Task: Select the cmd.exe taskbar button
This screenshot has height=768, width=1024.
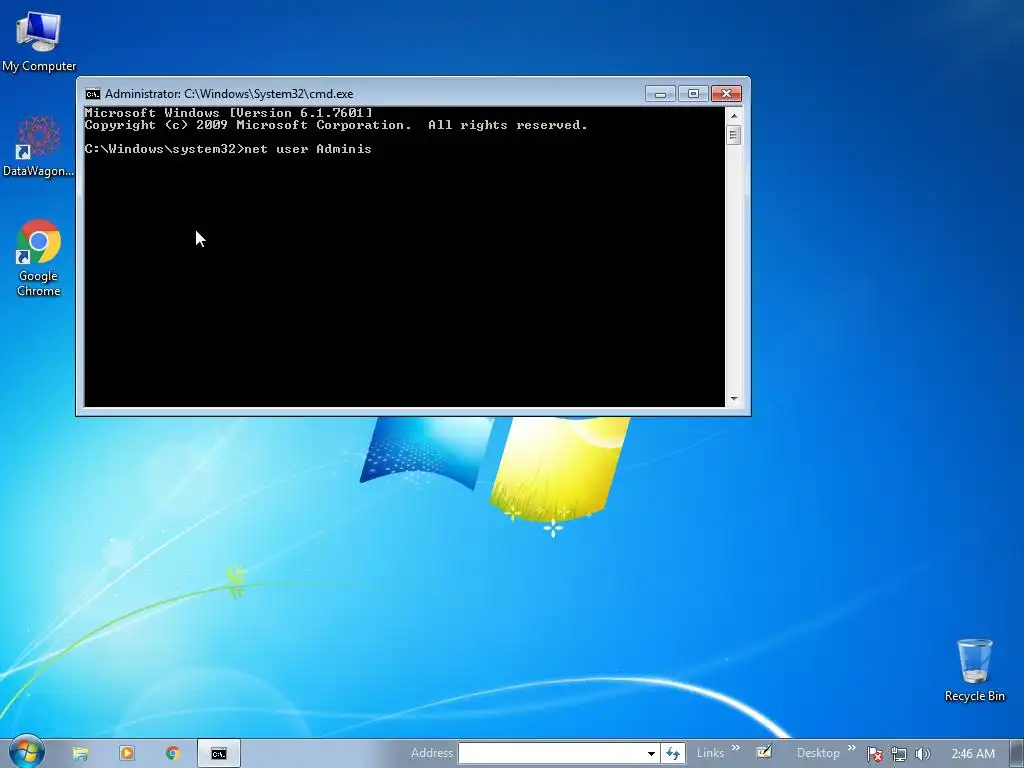Action: point(219,754)
